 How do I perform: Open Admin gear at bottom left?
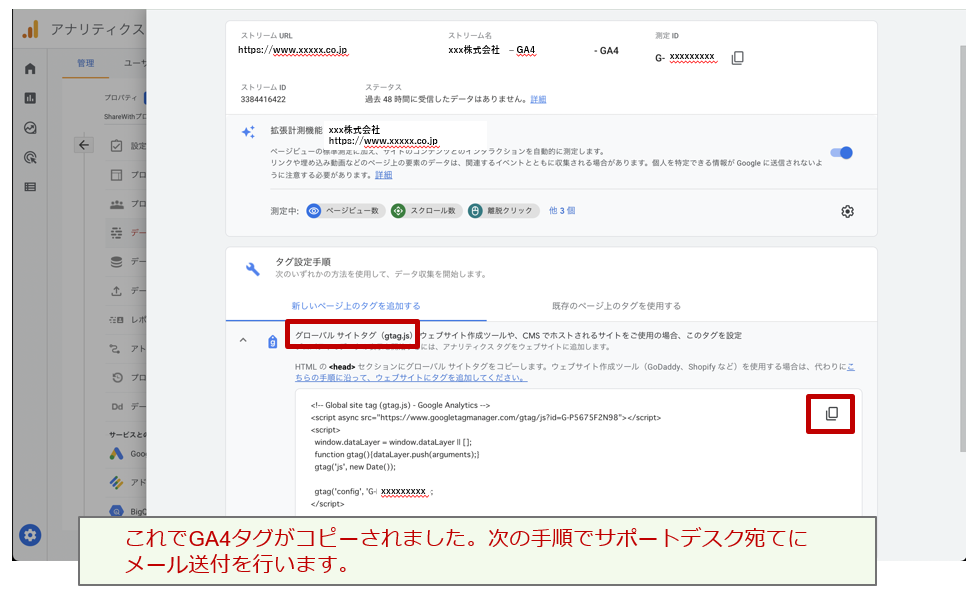30,535
